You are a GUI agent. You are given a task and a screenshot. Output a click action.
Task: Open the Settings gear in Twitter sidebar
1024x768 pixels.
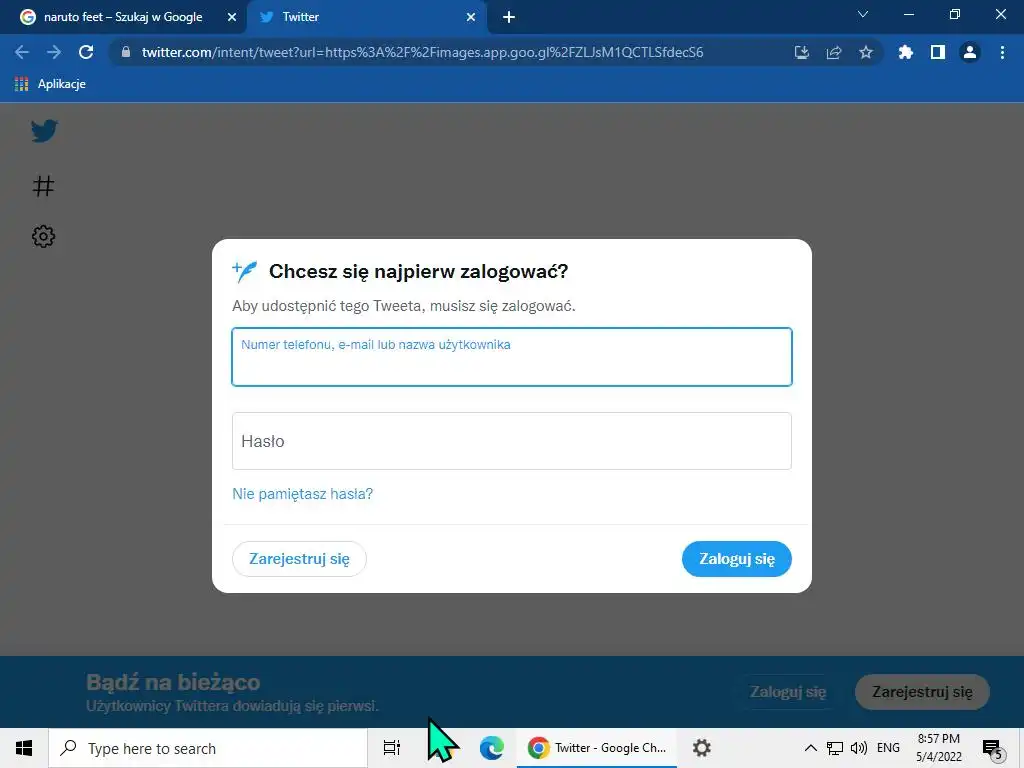(43, 236)
